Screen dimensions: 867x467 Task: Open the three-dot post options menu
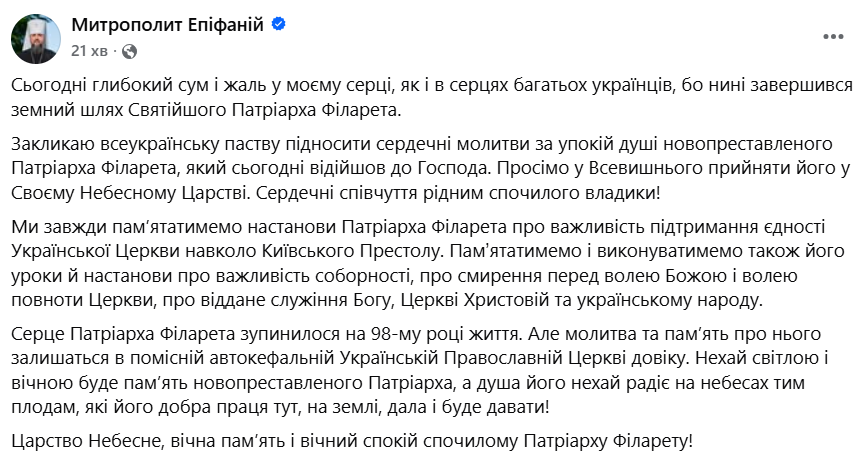pyautogui.click(x=832, y=36)
